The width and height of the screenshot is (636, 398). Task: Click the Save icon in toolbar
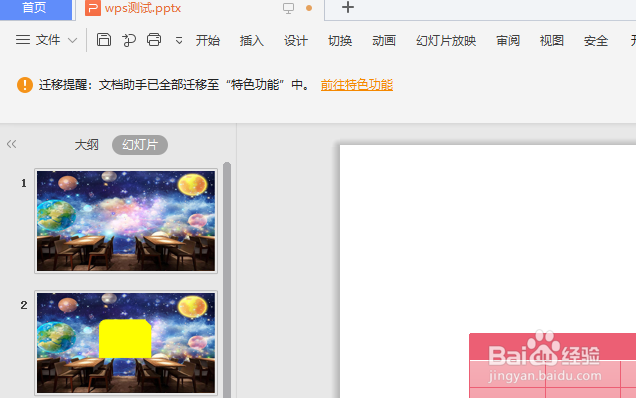tap(104, 40)
